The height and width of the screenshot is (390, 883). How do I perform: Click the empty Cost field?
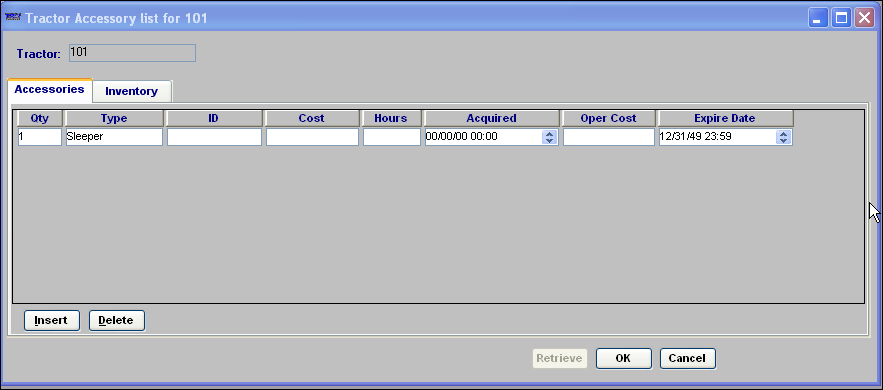point(312,137)
